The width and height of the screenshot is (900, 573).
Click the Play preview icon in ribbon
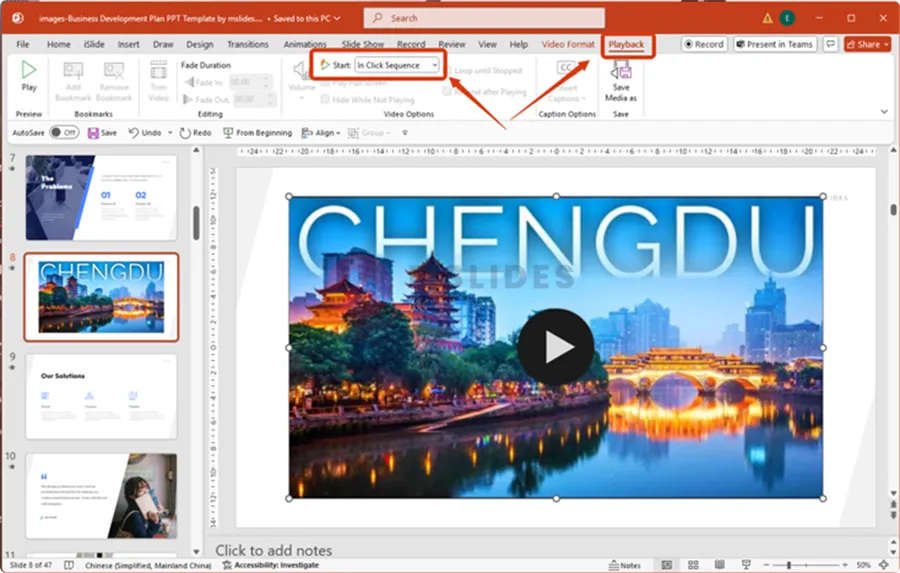coord(29,72)
